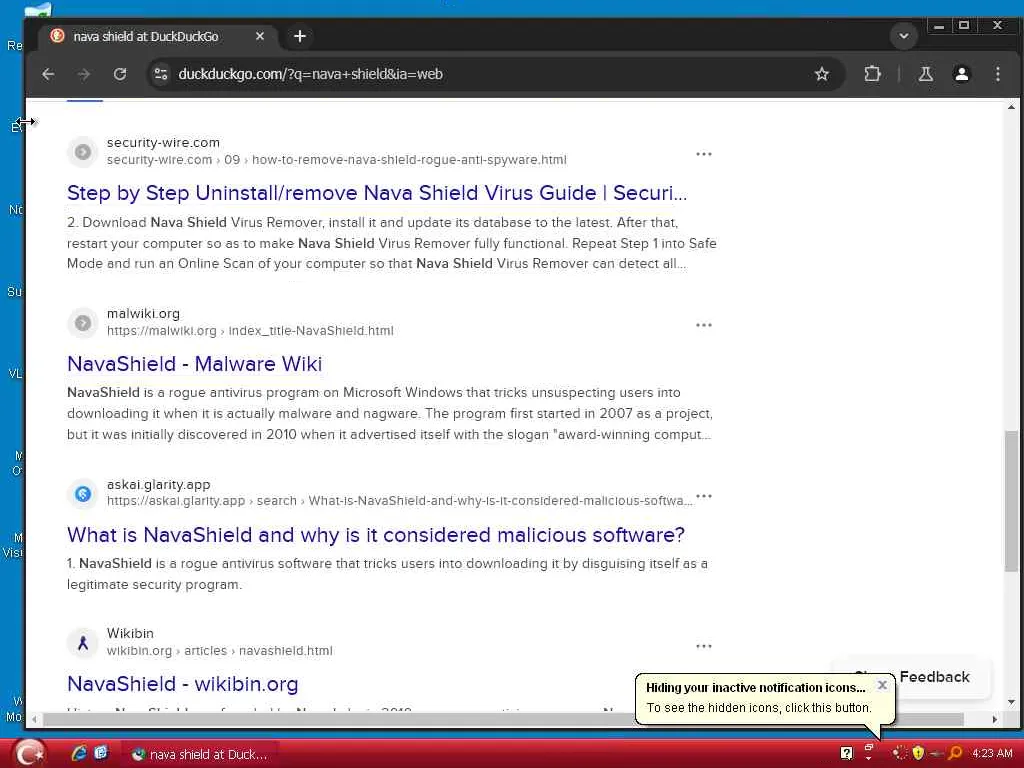This screenshot has width=1024, height=768.
Task: Open the Chrome Labs flask icon
Action: (x=925, y=74)
